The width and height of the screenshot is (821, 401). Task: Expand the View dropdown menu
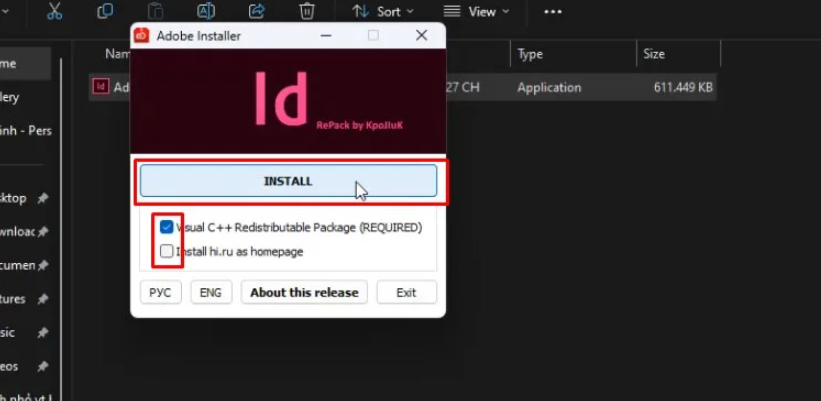point(476,11)
